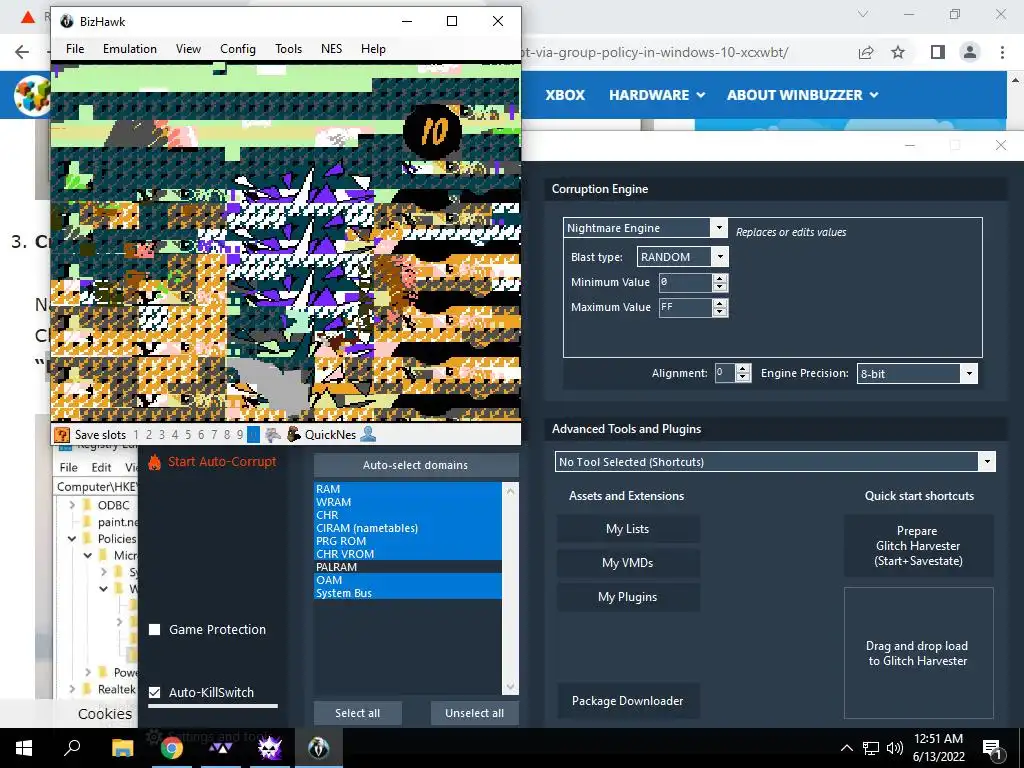Image resolution: width=1024 pixels, height=768 pixels.
Task: Switch to Chrome from taskbar
Action: [172, 748]
